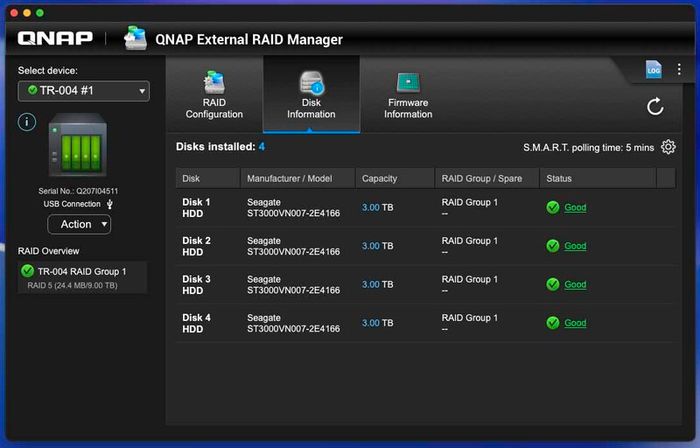
Task: Click the refresh arrow icon
Action: pyautogui.click(x=655, y=107)
